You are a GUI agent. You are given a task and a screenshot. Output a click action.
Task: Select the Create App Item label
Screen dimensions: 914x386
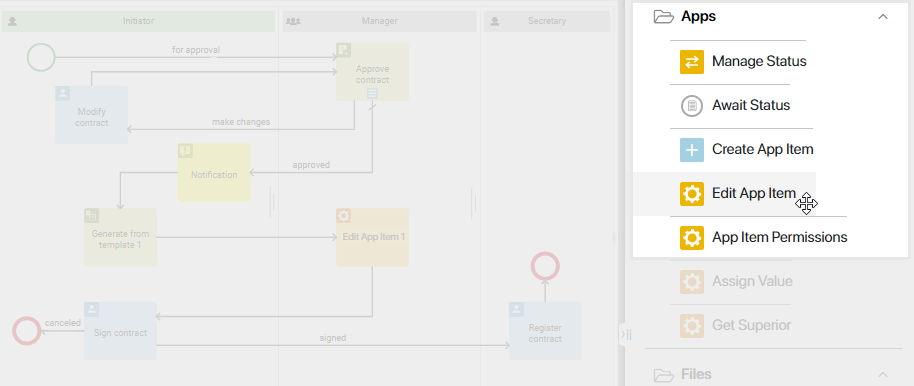(x=762, y=149)
